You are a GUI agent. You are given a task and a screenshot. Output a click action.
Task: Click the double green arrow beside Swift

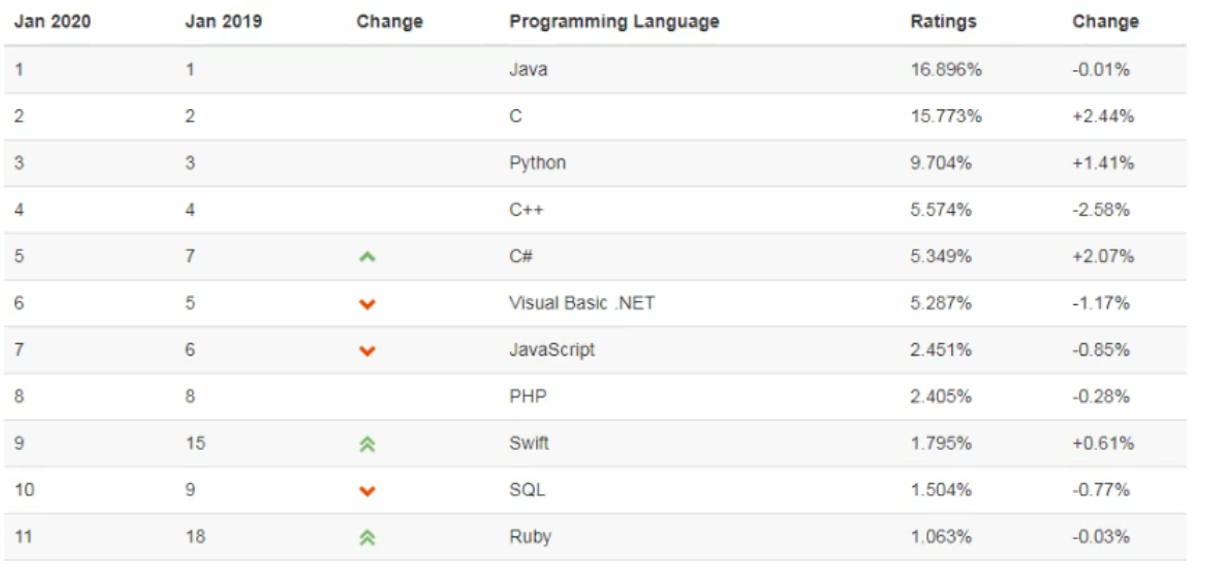pos(367,444)
